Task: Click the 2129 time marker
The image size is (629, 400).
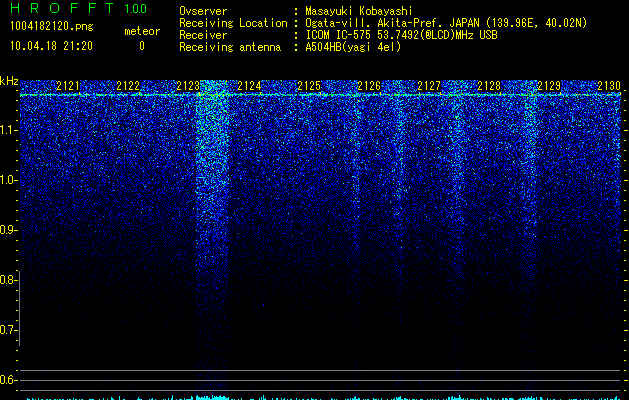Action: coord(549,86)
